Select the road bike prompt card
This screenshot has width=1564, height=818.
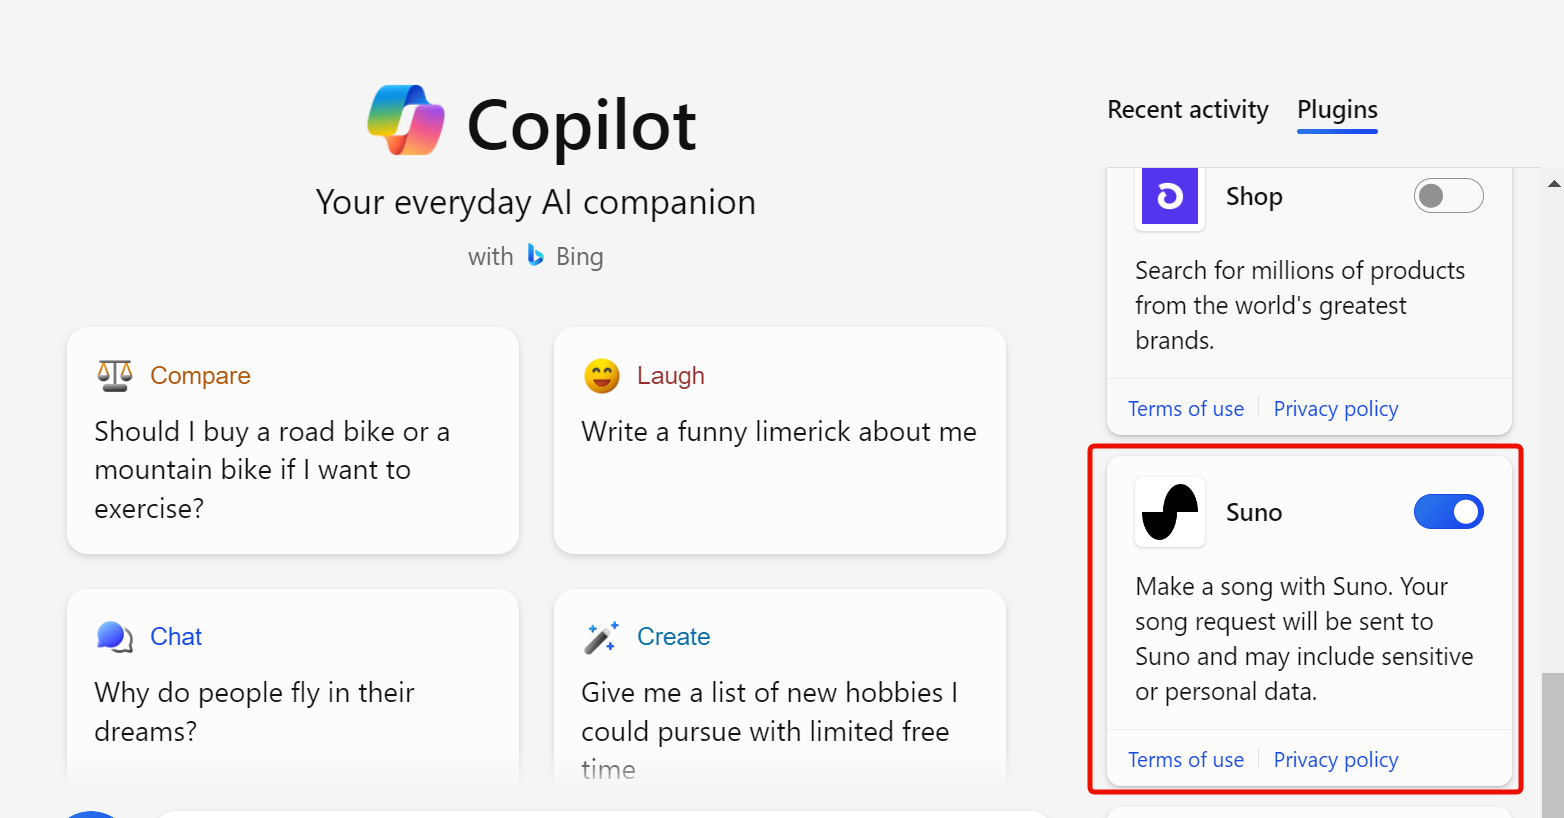coord(292,440)
